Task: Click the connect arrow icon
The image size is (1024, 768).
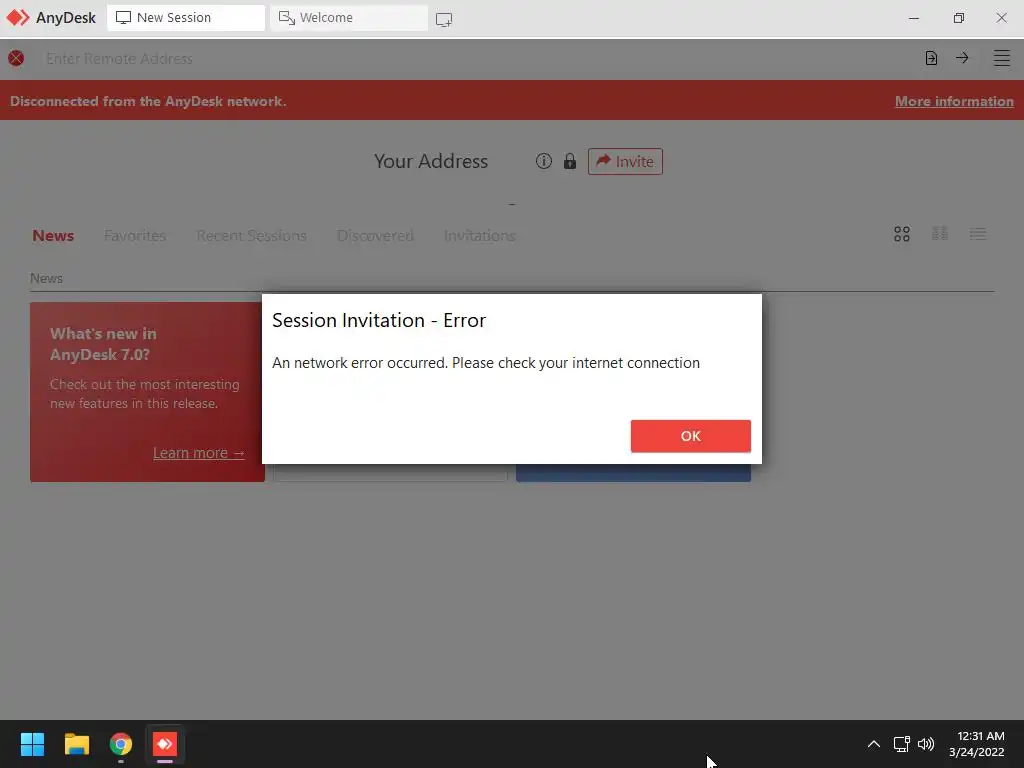Action: click(x=962, y=58)
